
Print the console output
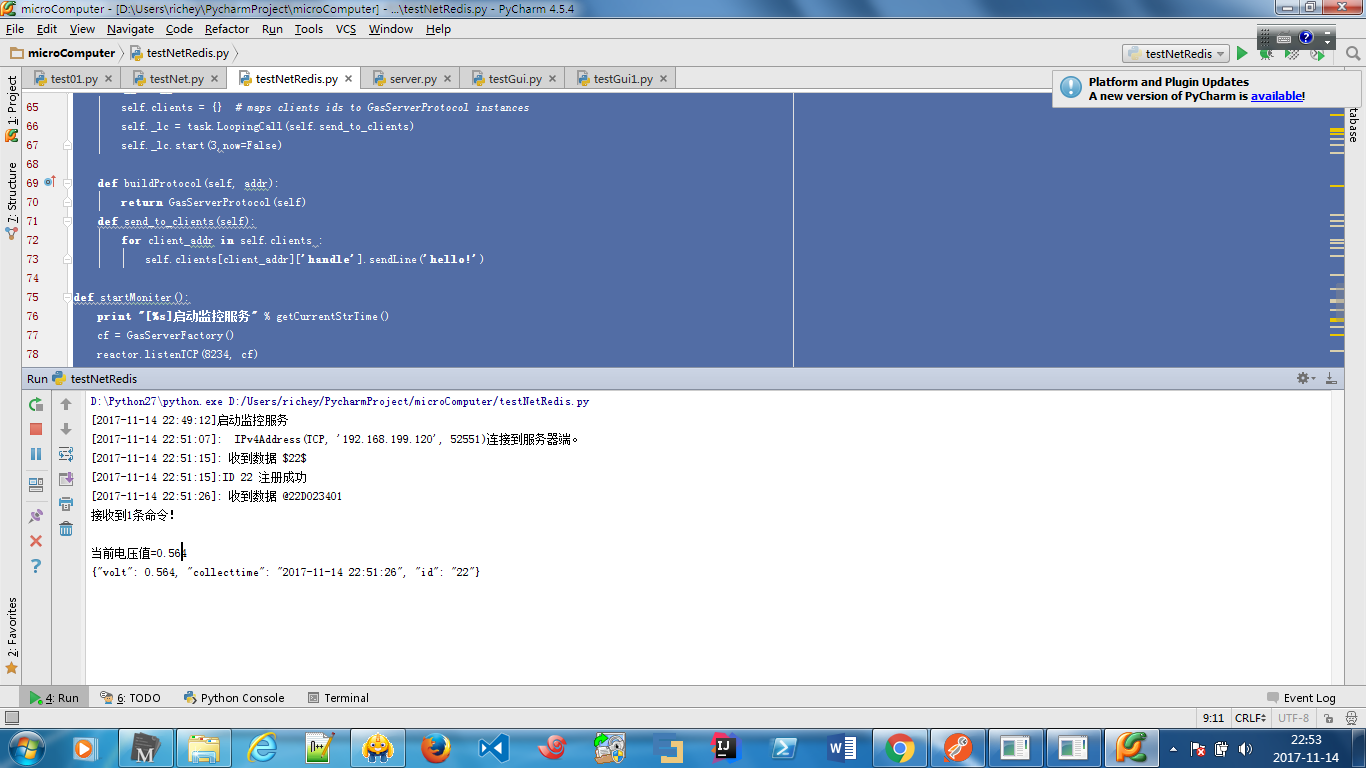tap(66, 504)
